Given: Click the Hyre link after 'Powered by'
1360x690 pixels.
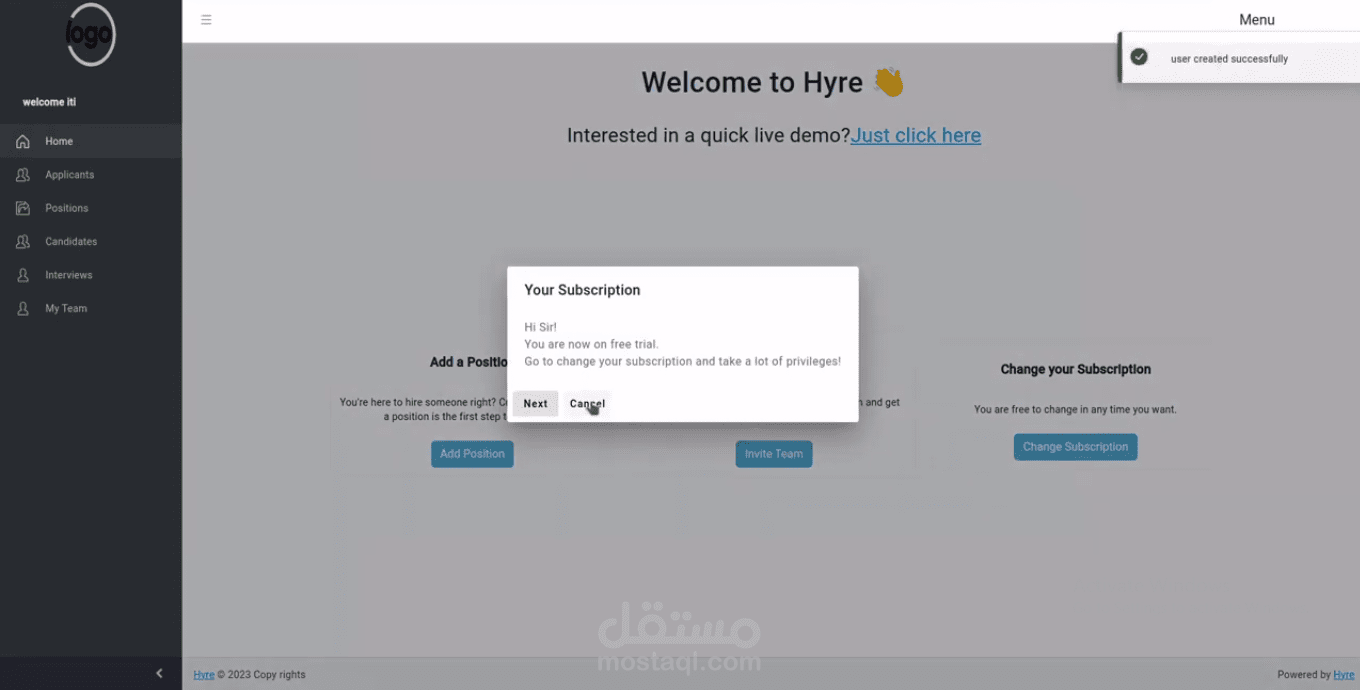Looking at the screenshot, I should 1343,675.
